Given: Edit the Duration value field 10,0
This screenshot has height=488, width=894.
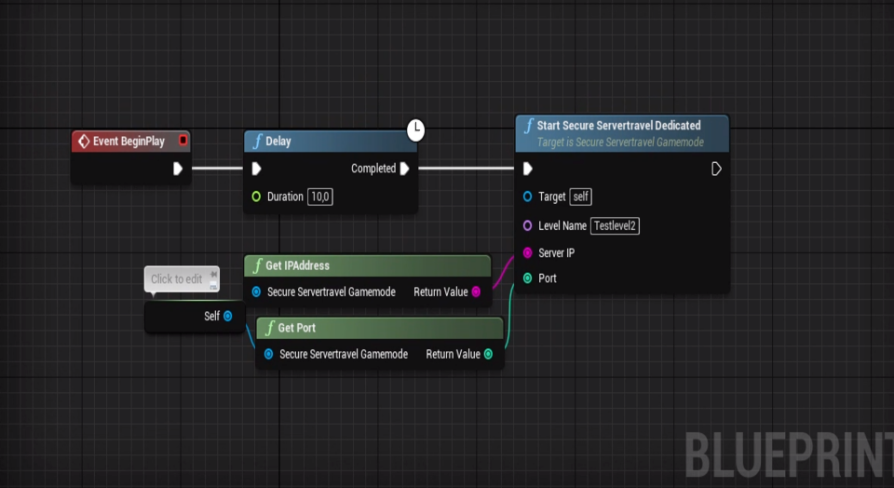Looking at the screenshot, I should pyautogui.click(x=320, y=197).
